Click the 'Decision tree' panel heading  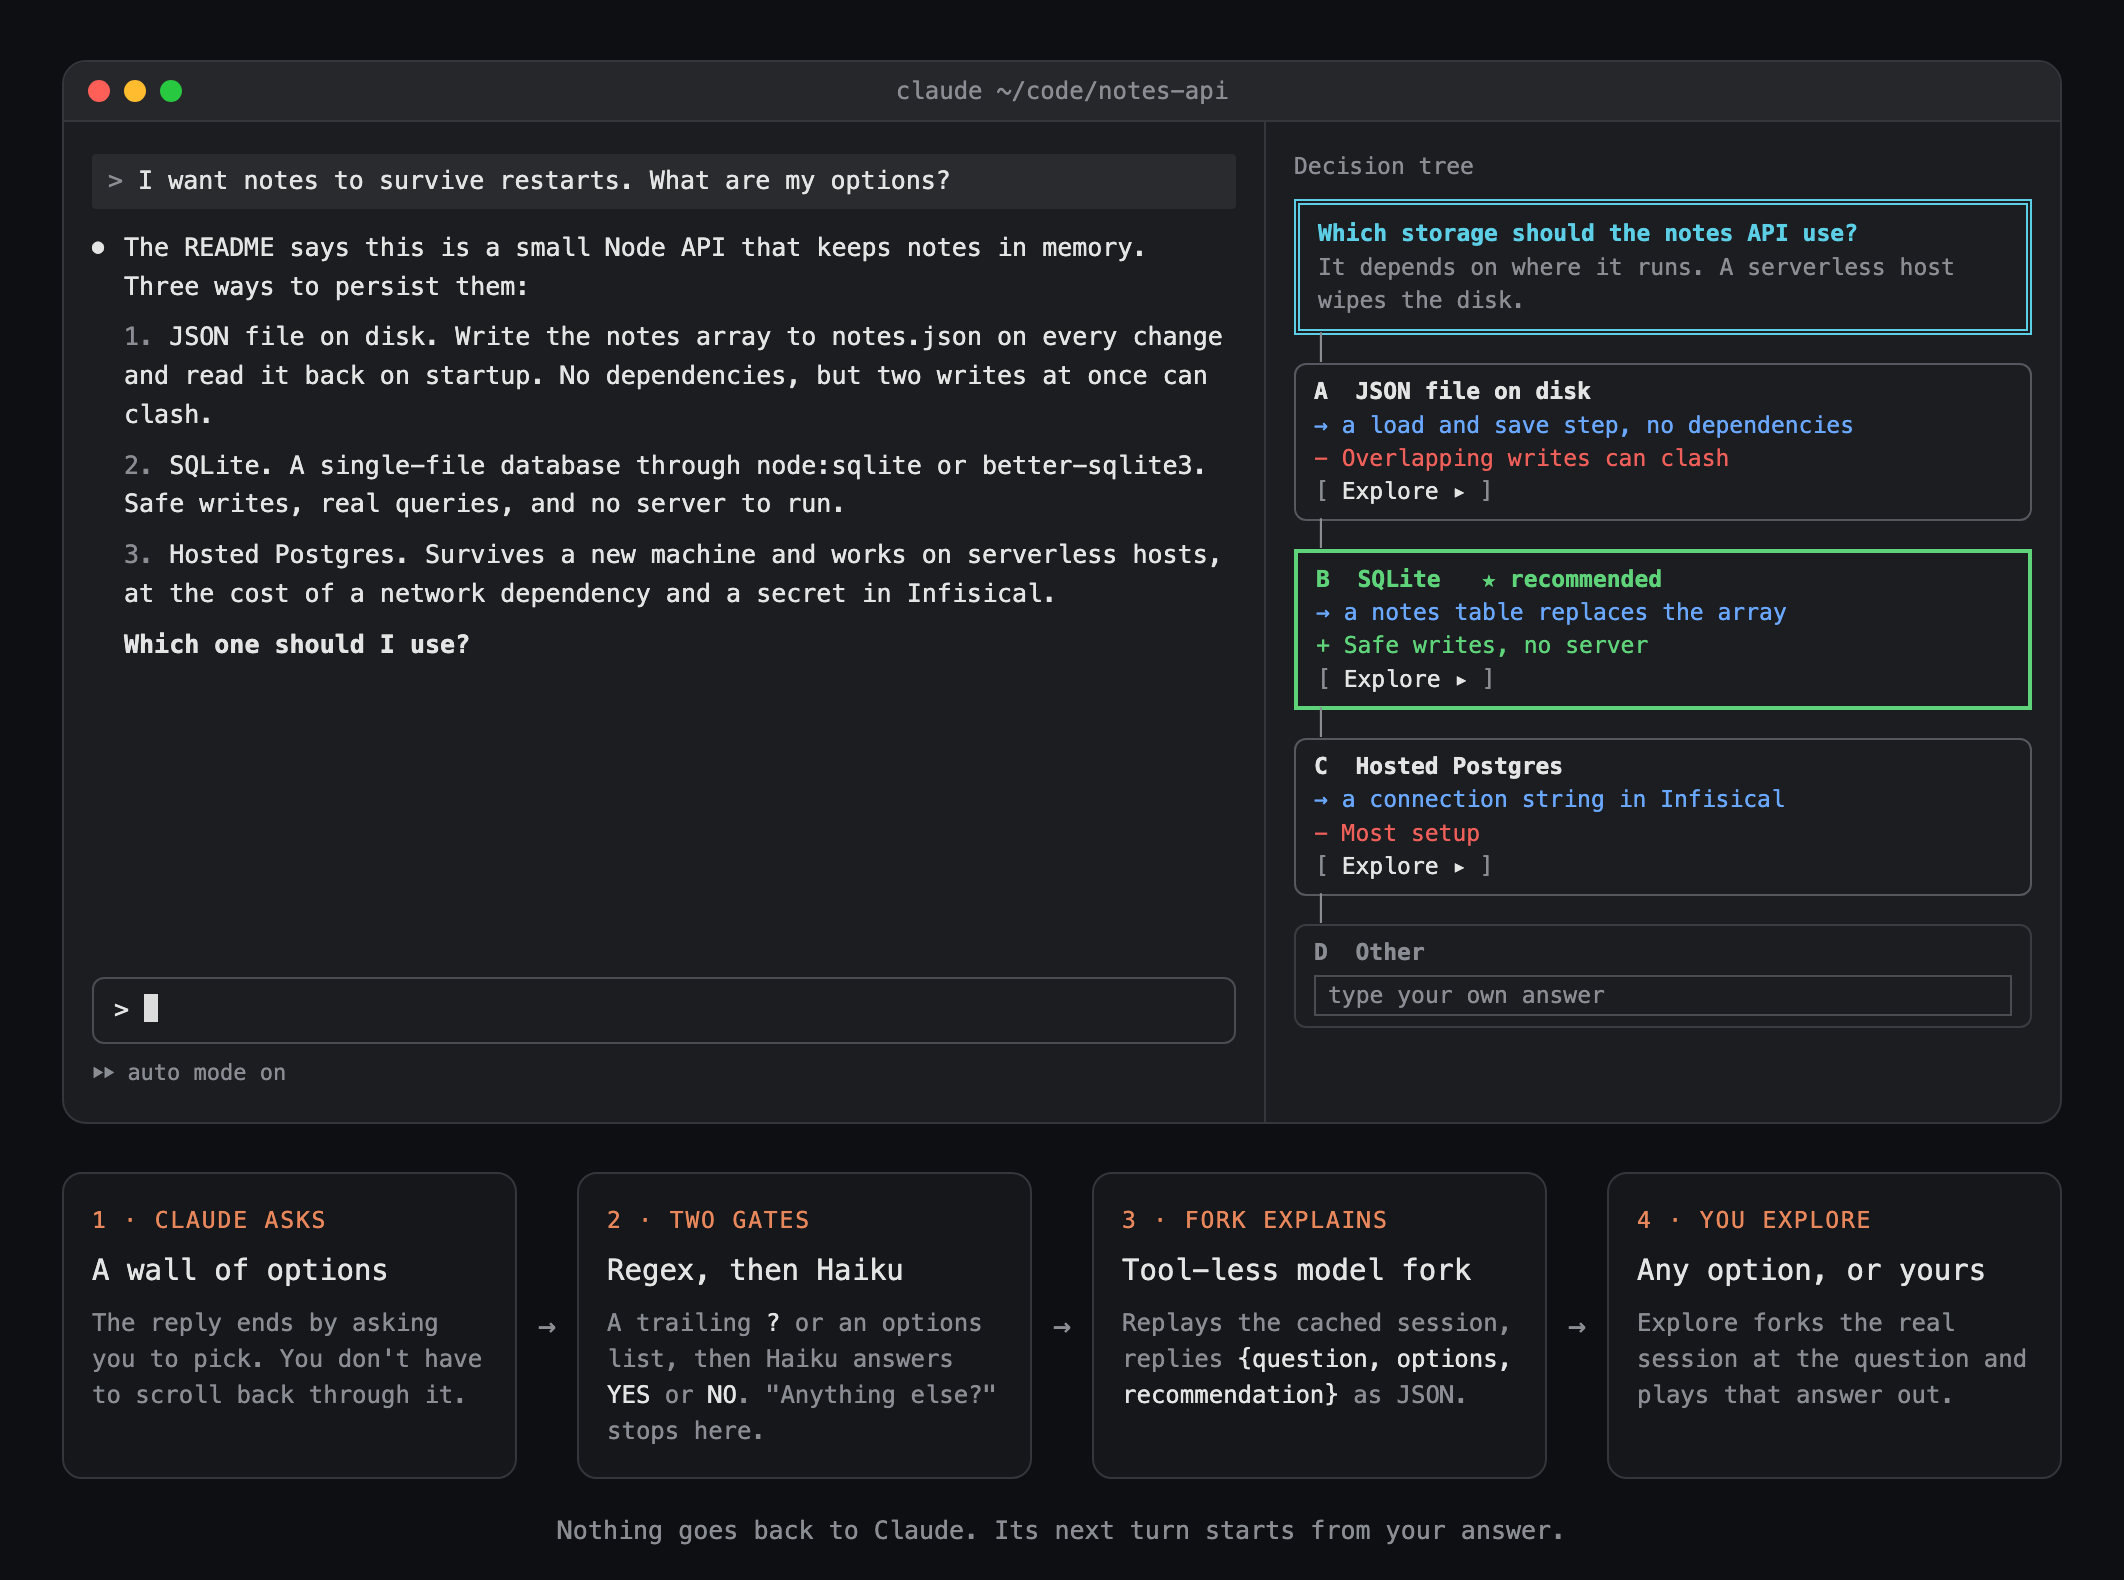click(1383, 166)
